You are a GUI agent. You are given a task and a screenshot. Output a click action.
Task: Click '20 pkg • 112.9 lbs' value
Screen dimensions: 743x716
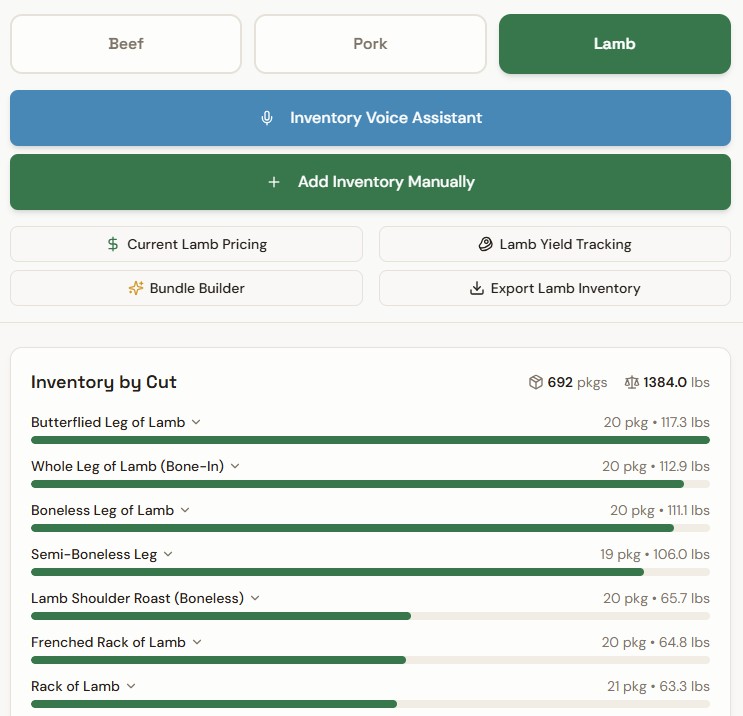click(x=656, y=466)
